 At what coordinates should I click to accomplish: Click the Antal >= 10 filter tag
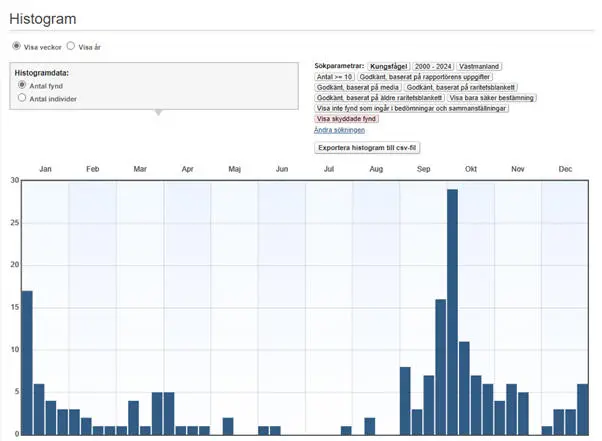pyautogui.click(x=335, y=76)
